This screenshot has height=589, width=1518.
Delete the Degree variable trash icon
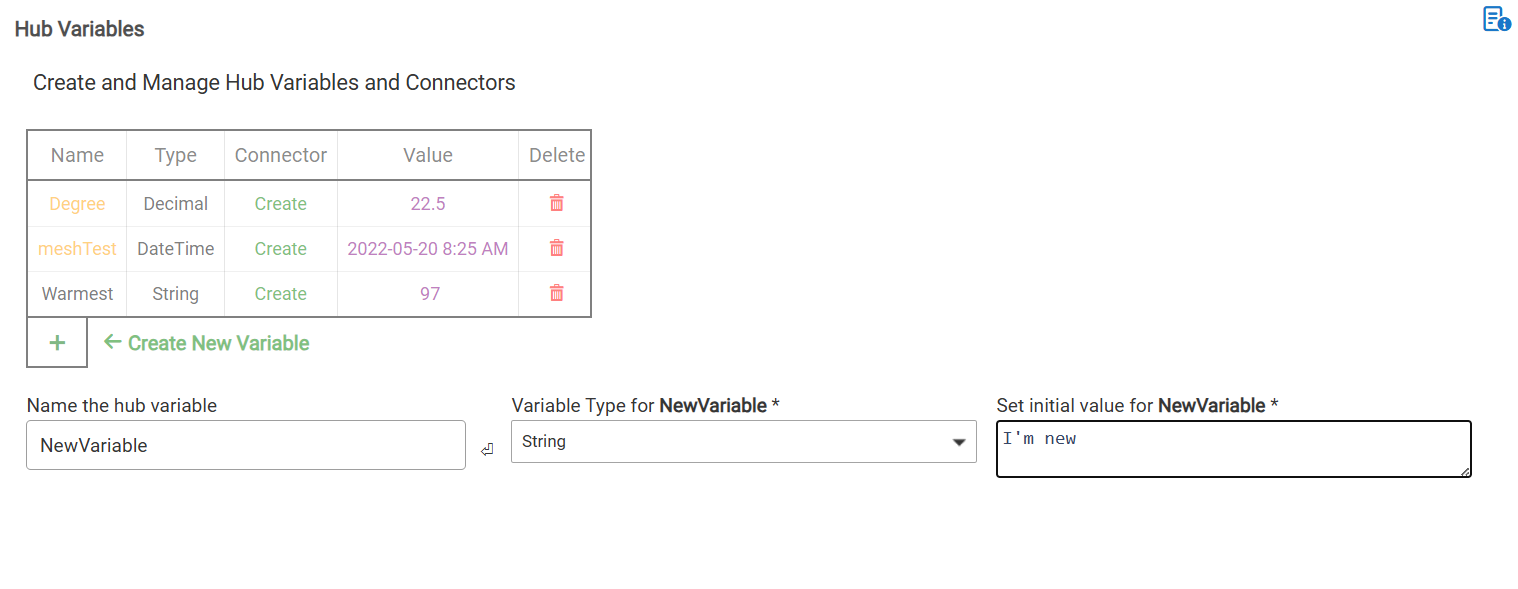[557, 203]
